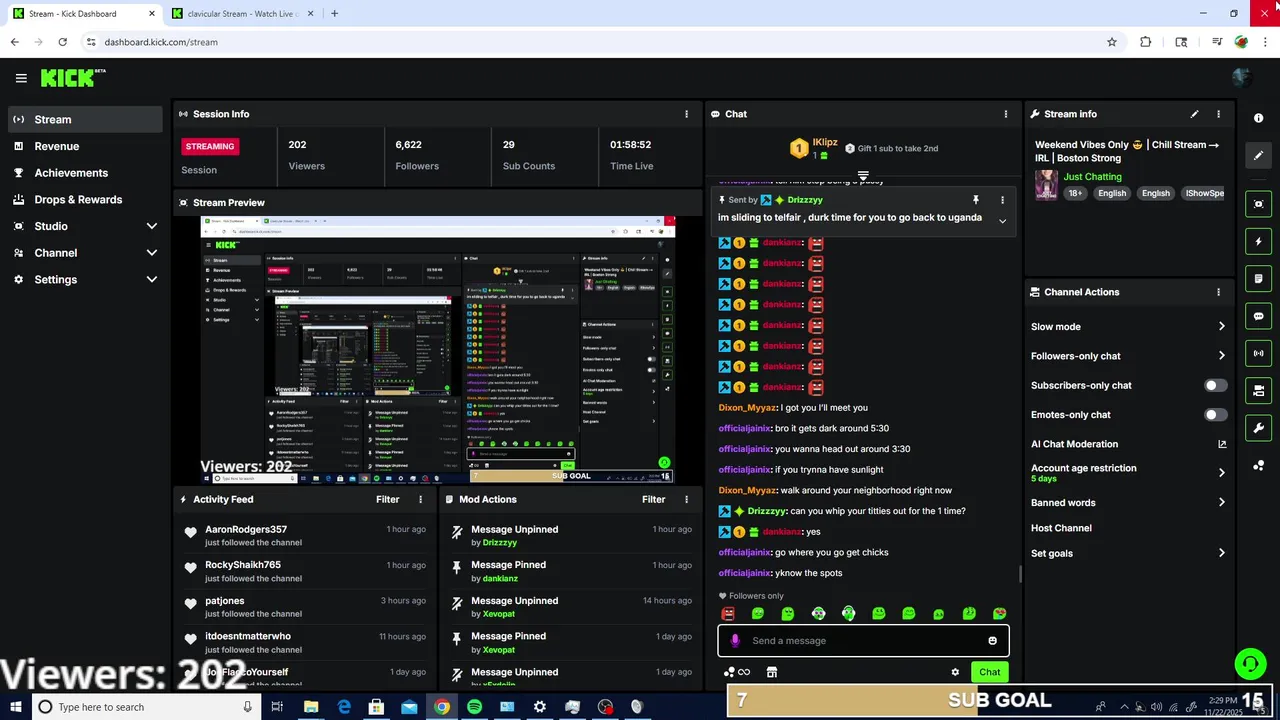Screen dimensions: 1280x720
Task: Open Session Info panel three-dot menu
Action: (x=686, y=114)
